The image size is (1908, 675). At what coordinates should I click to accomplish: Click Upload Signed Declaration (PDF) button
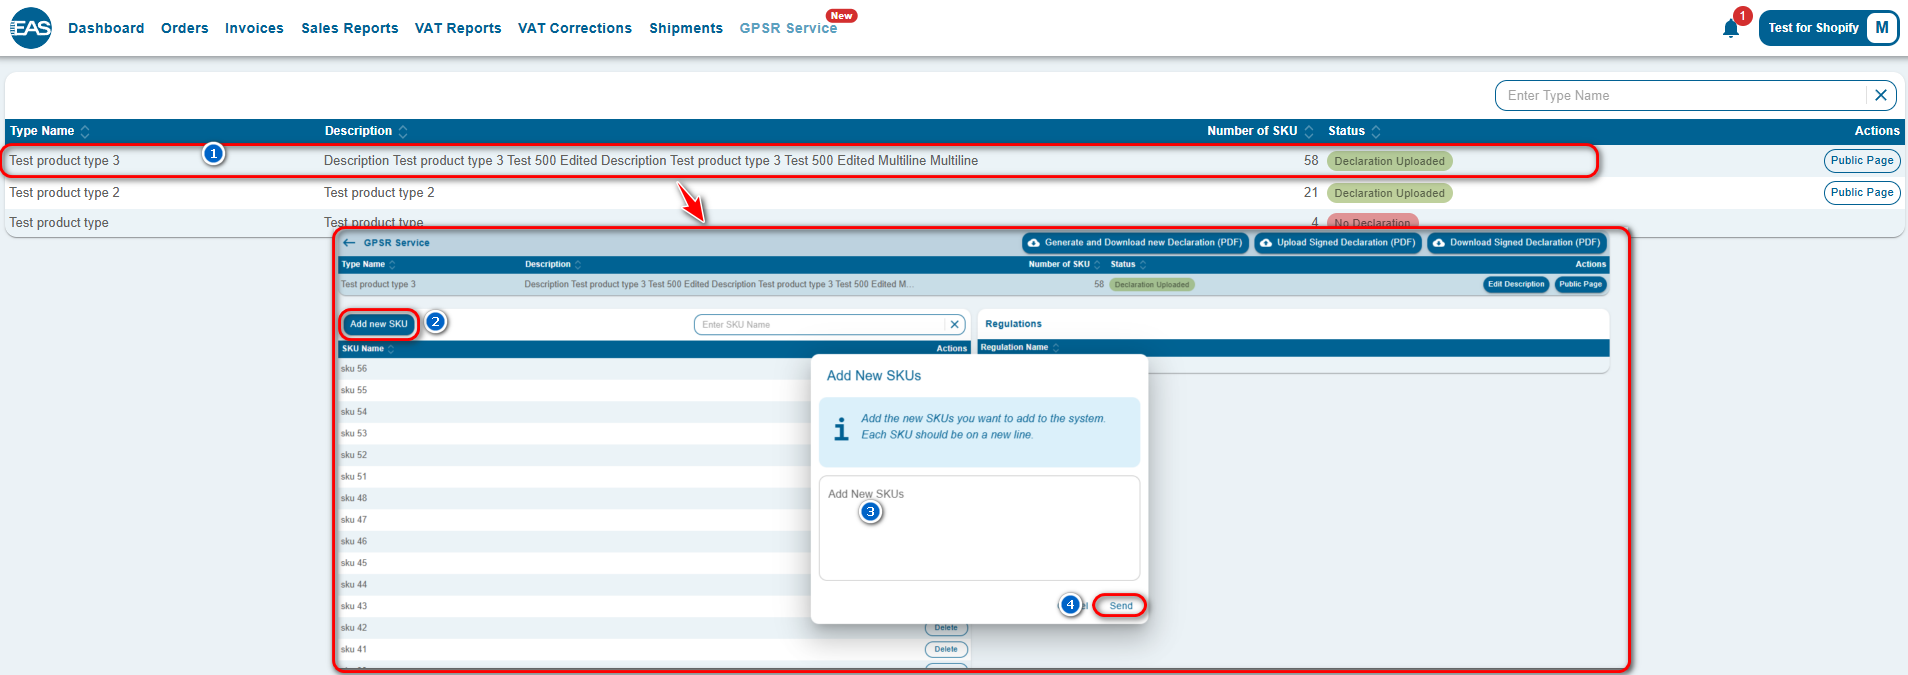click(x=1338, y=243)
